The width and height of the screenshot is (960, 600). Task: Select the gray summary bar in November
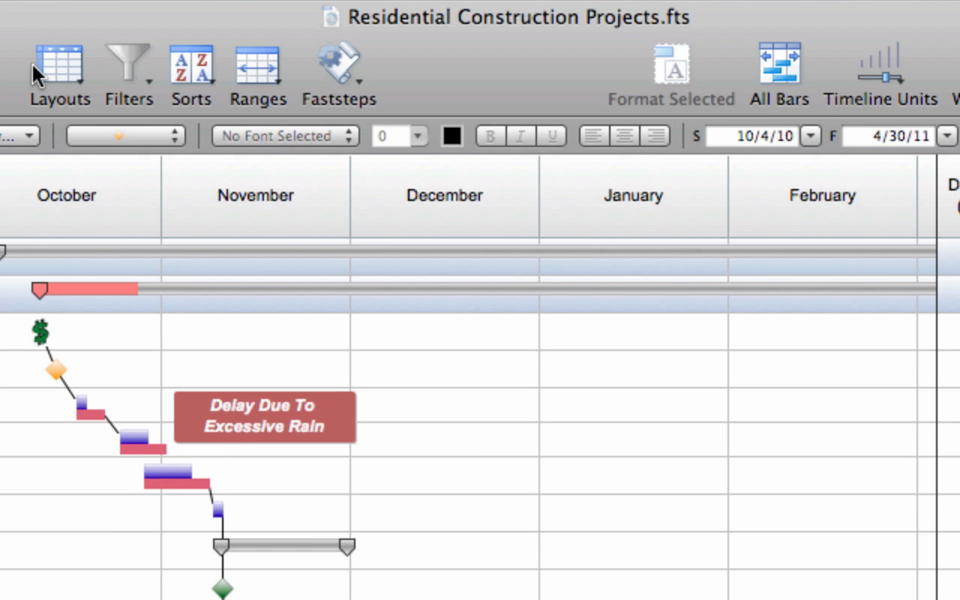pyautogui.click(x=284, y=546)
